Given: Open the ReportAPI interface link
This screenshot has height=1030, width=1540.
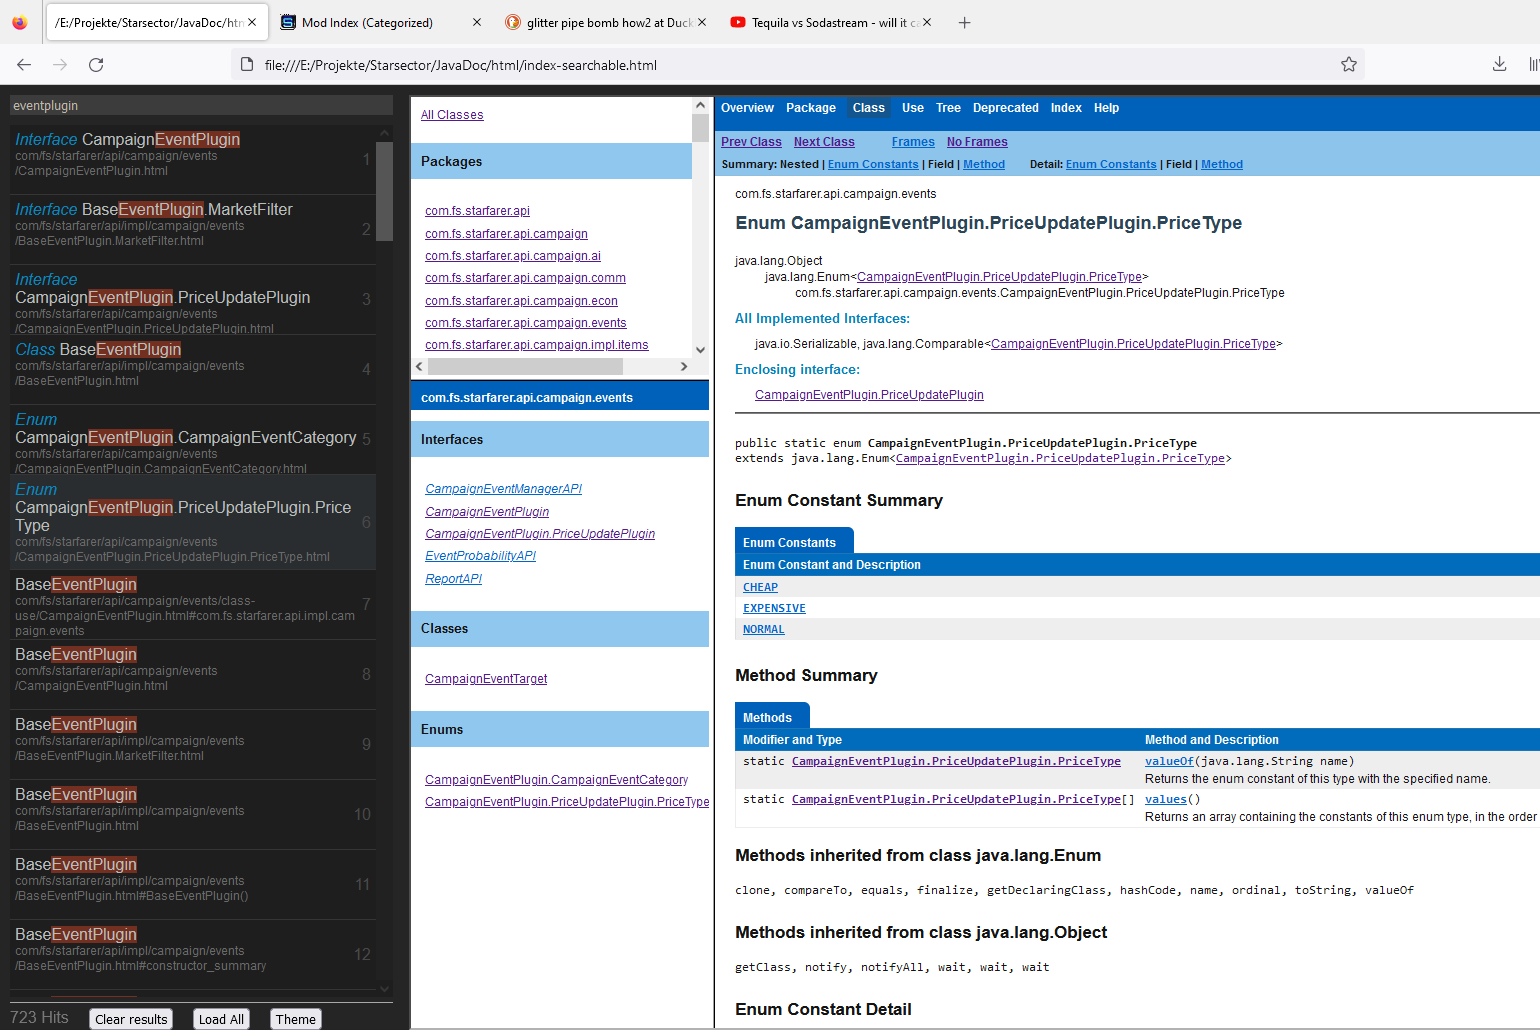Looking at the screenshot, I should pos(453,579).
